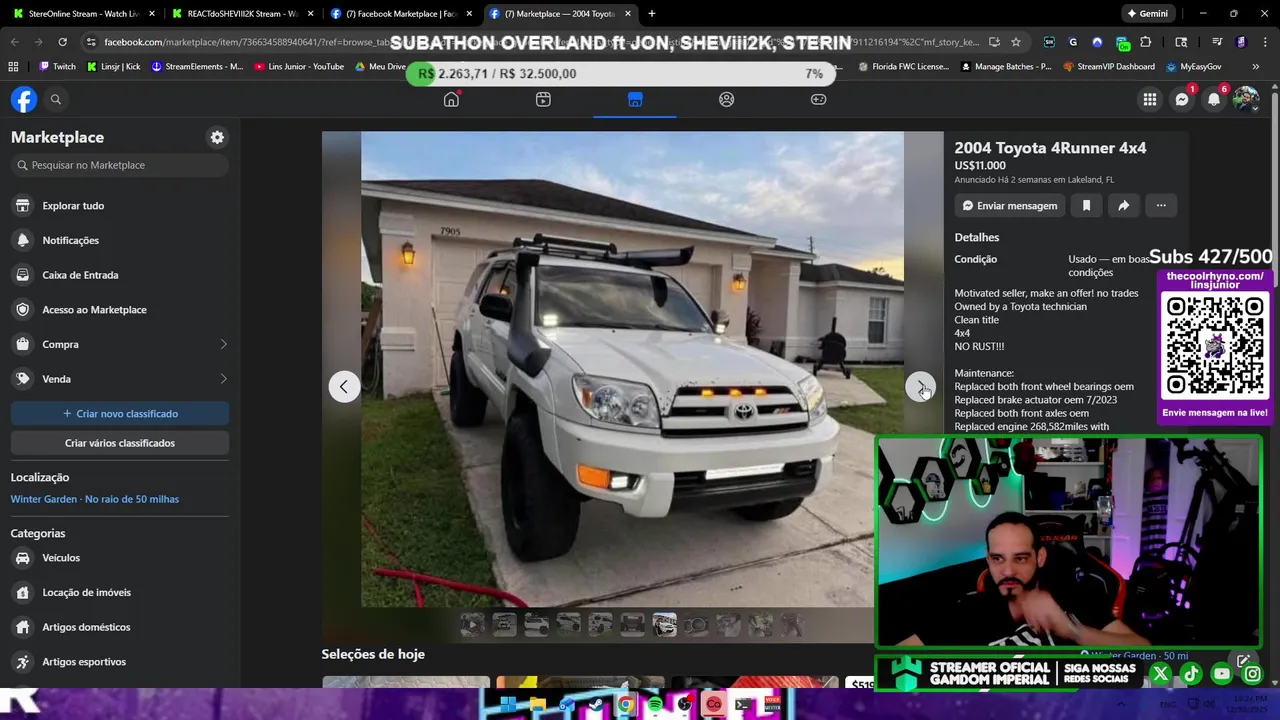Screen dimensions: 1280x720
Task: Share the listing via arrow icon
Action: [1124, 205]
